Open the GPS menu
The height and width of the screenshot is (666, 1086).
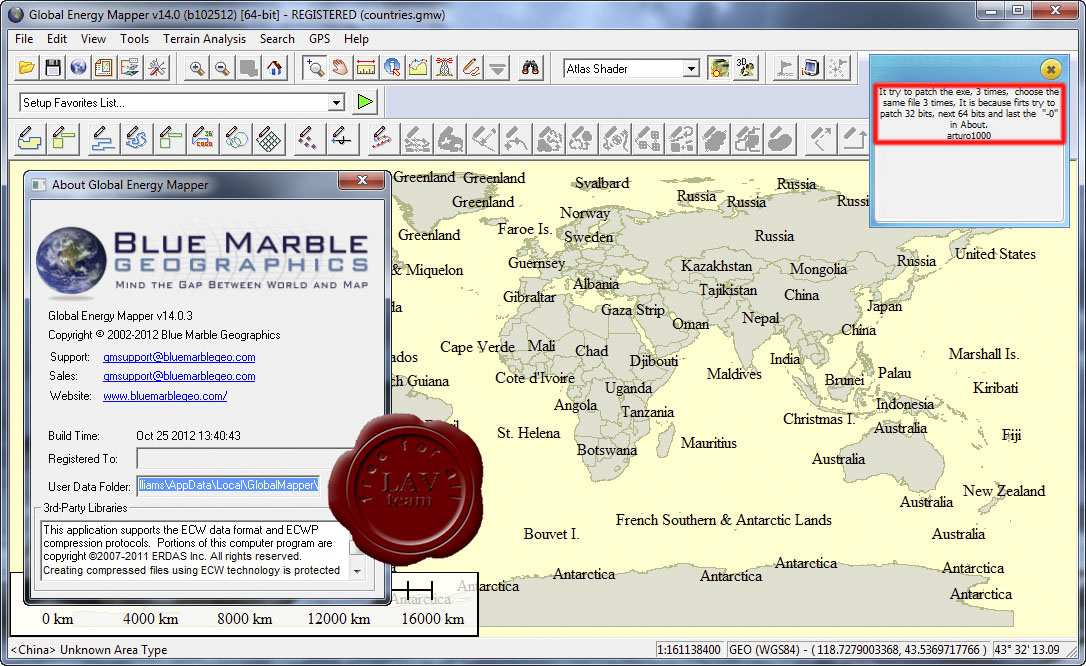coord(319,39)
